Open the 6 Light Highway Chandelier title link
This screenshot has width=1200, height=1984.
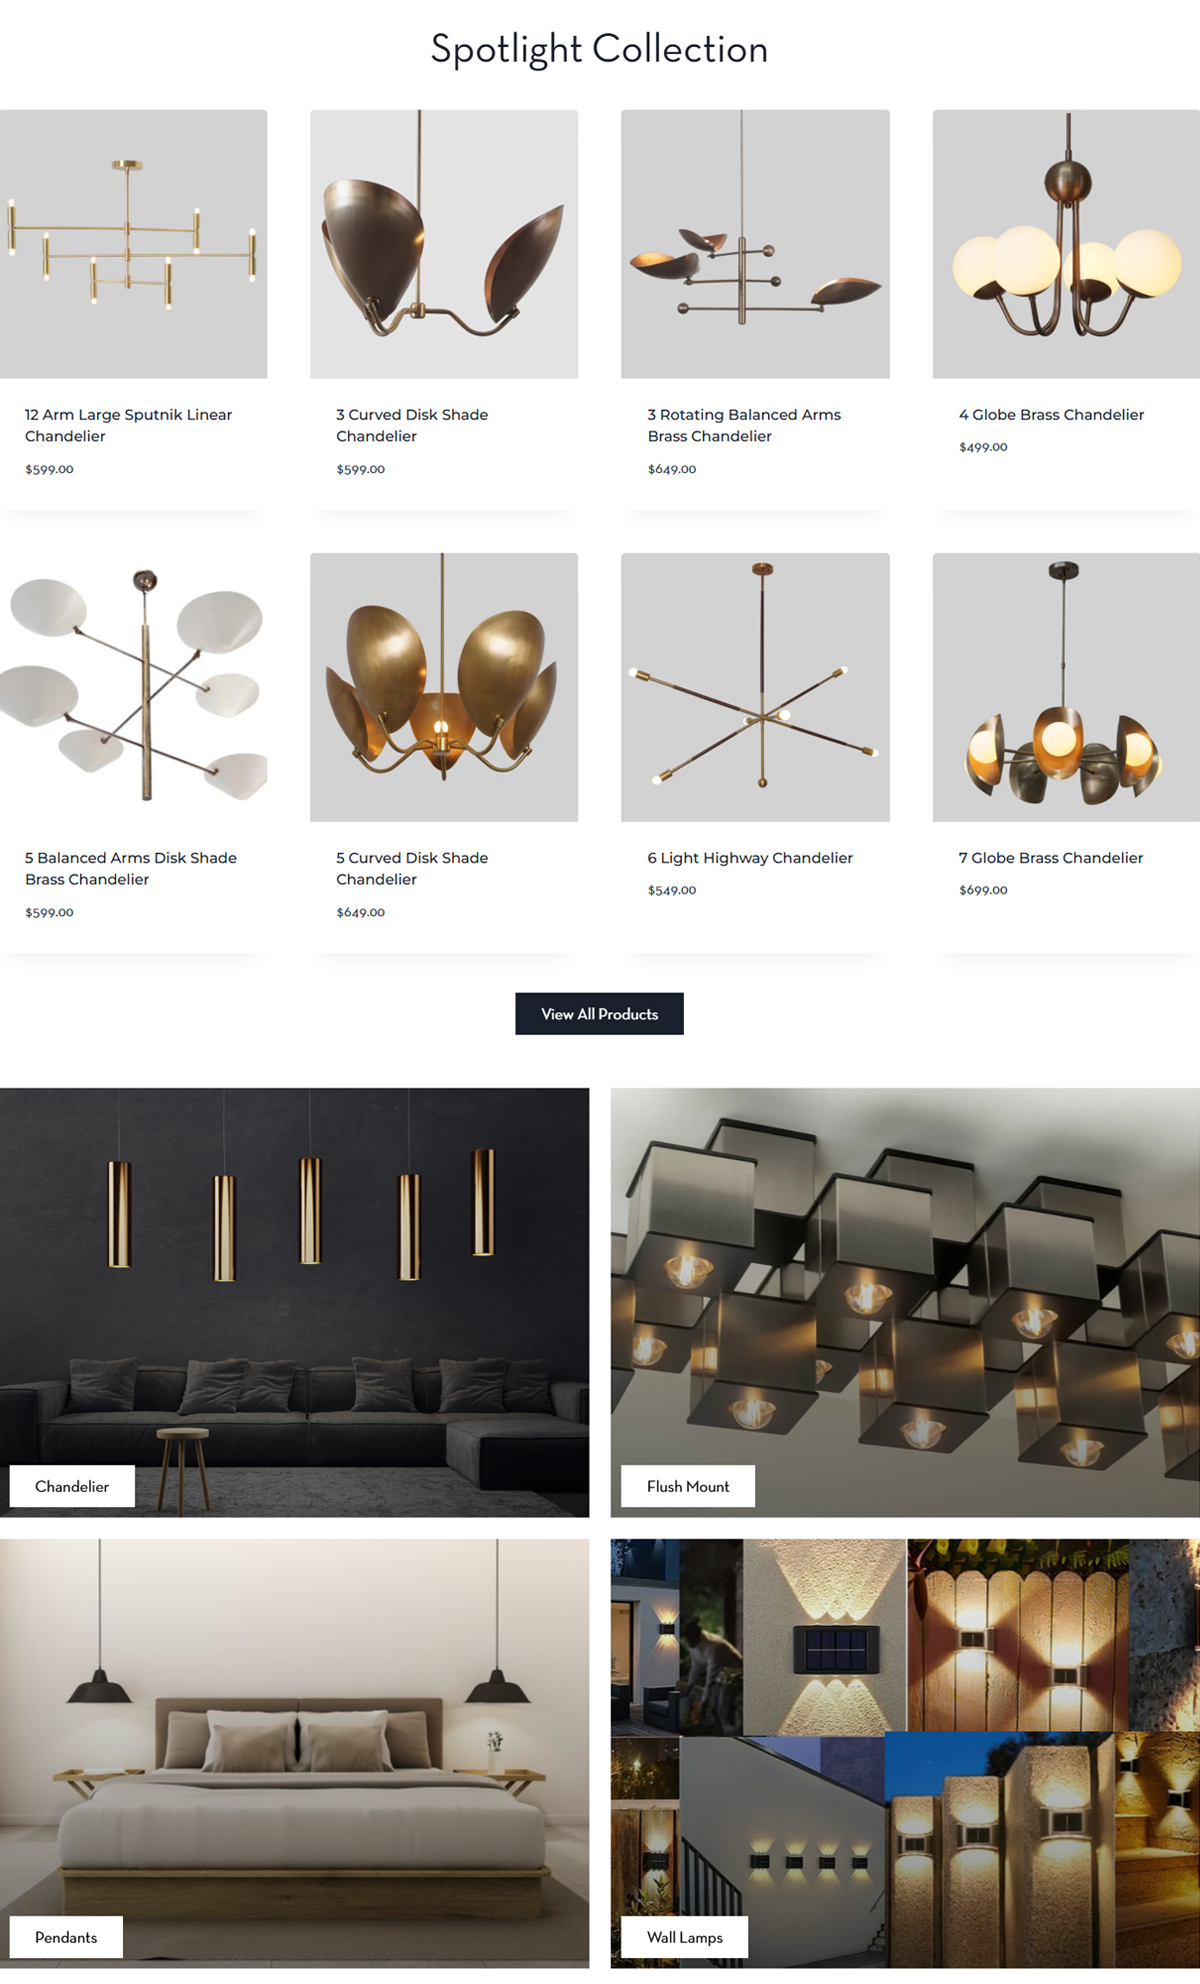point(750,858)
